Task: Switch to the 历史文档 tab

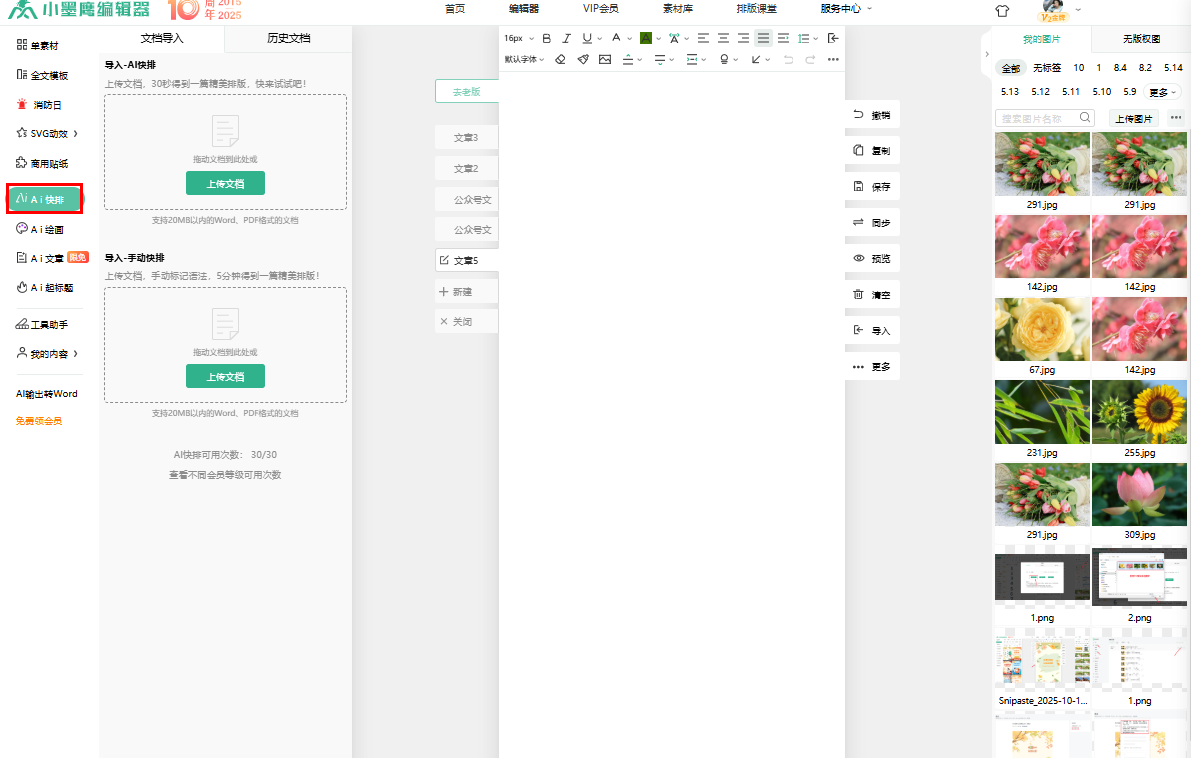Action: (289, 38)
